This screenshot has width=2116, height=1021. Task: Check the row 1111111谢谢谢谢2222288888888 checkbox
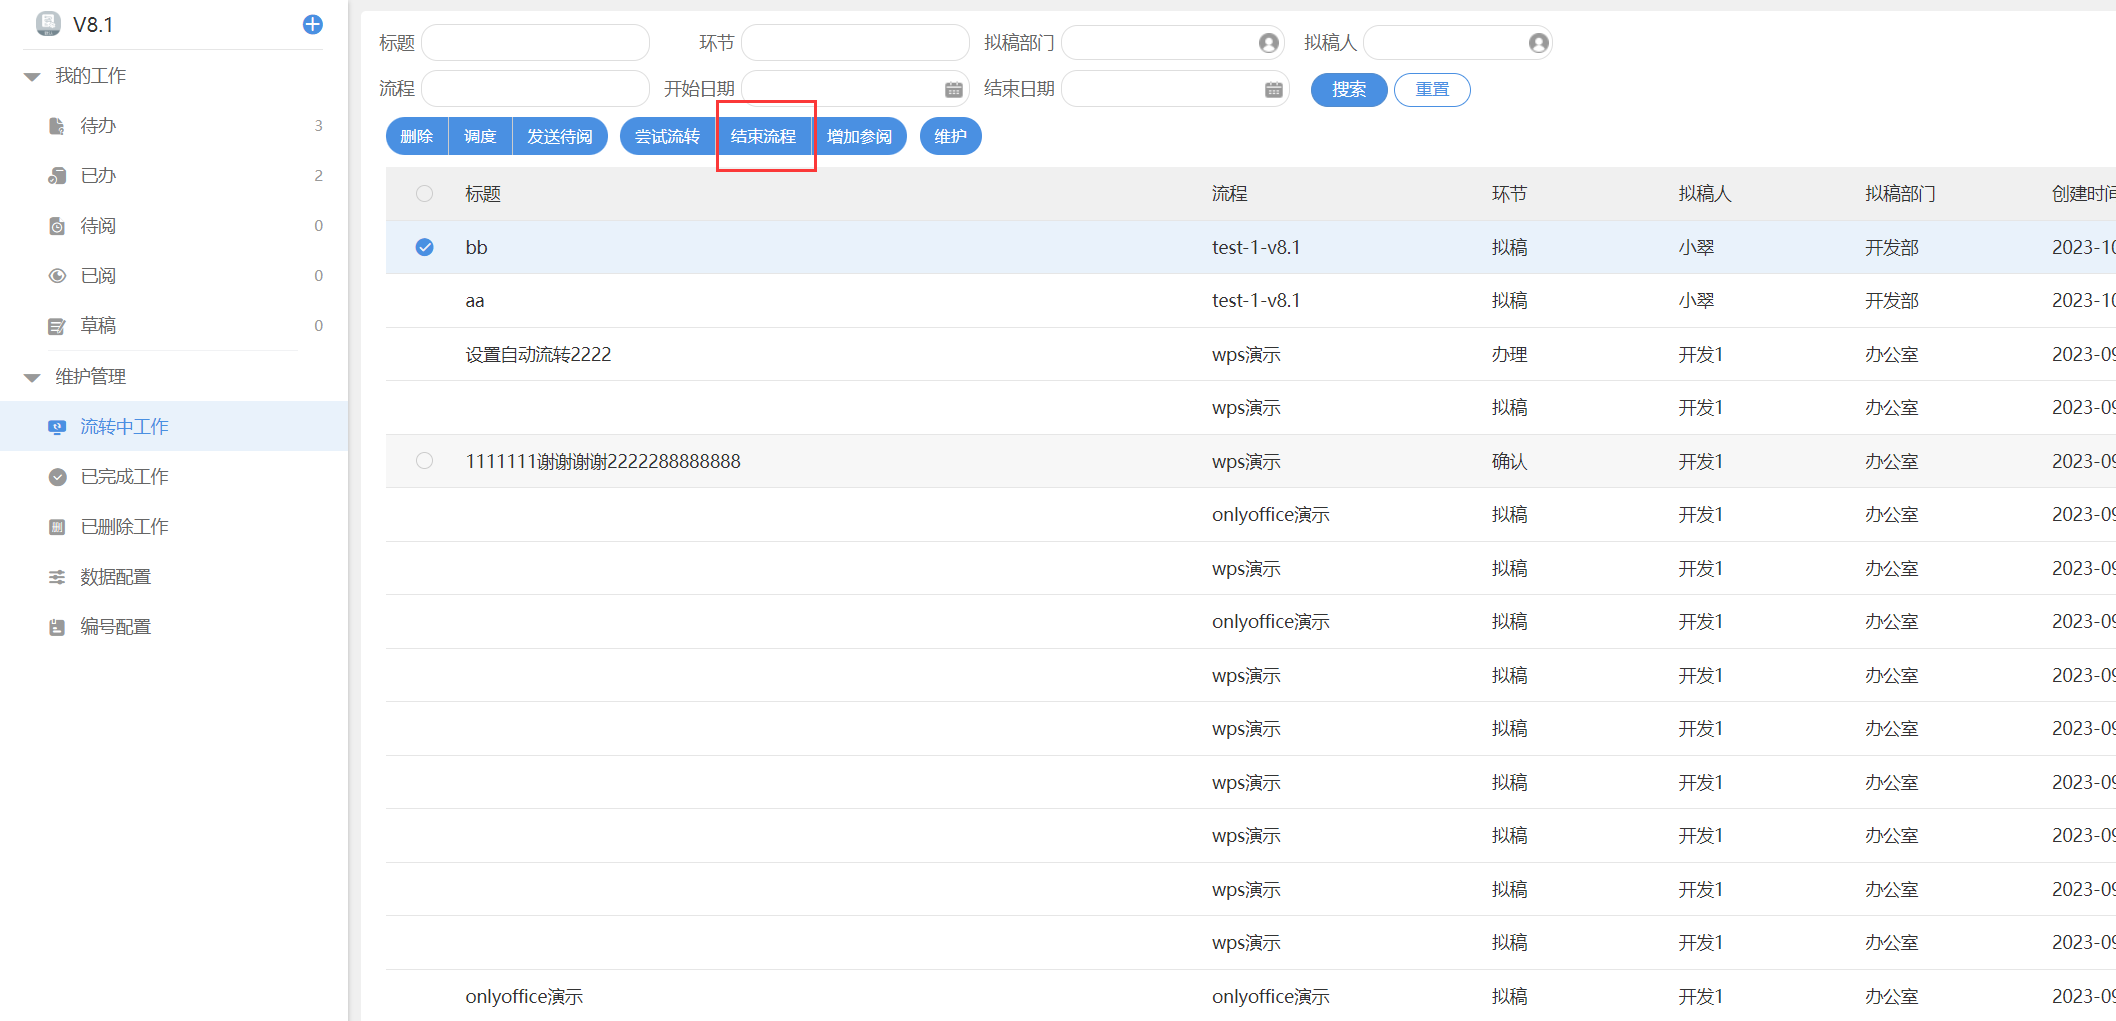click(x=425, y=461)
